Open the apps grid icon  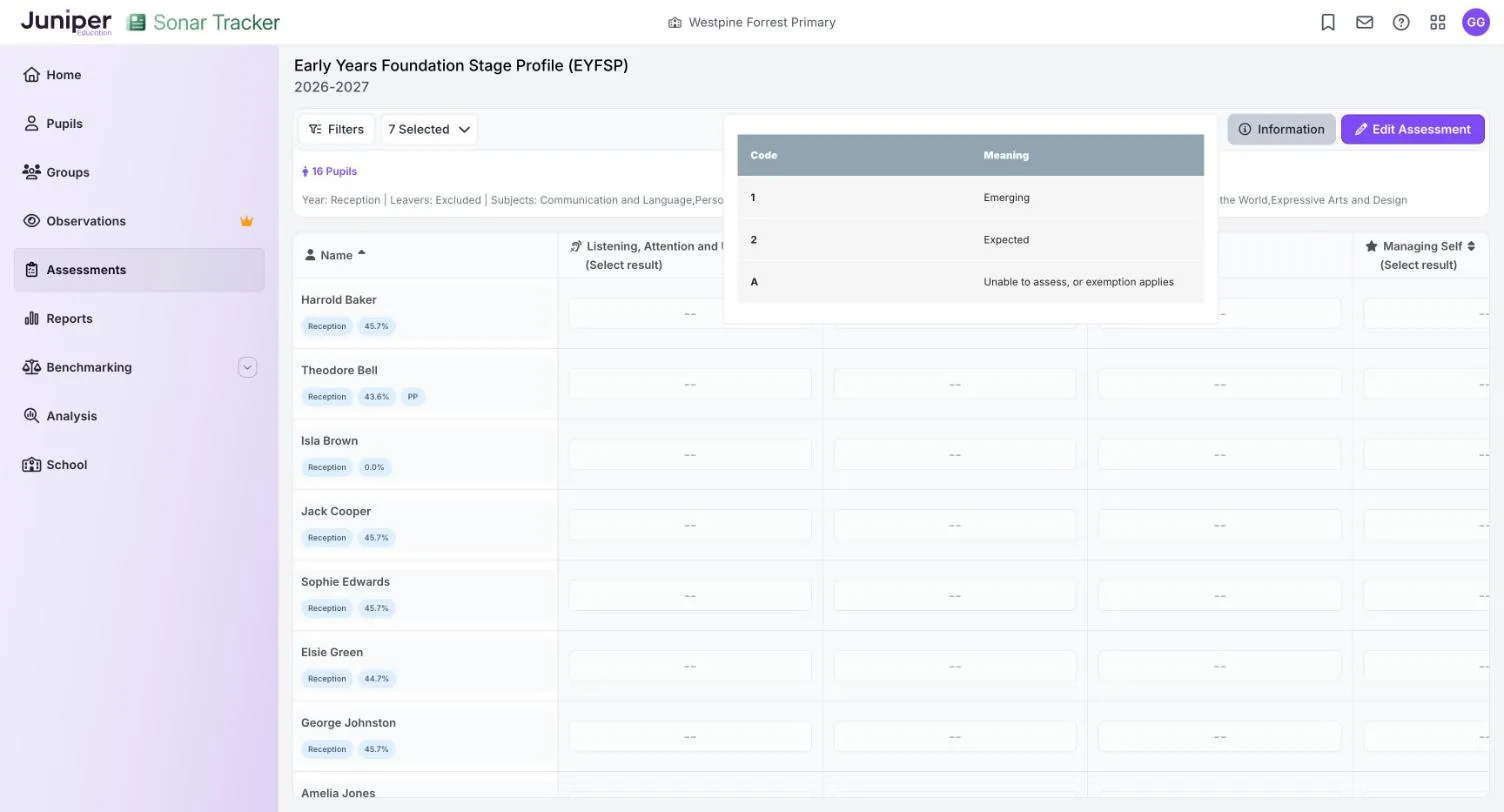pyautogui.click(x=1438, y=22)
